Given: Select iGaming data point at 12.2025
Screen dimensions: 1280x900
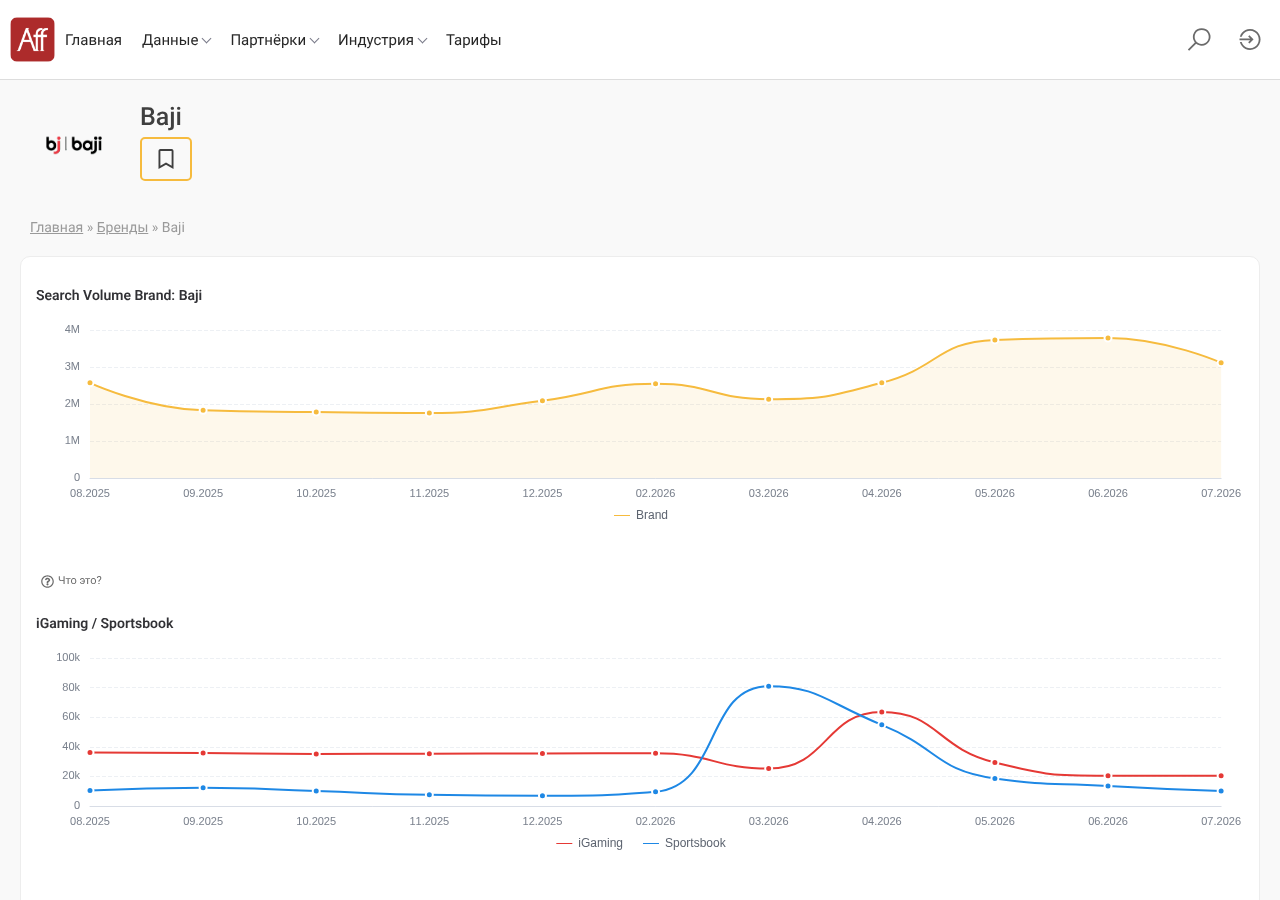Looking at the screenshot, I should coord(543,796).
